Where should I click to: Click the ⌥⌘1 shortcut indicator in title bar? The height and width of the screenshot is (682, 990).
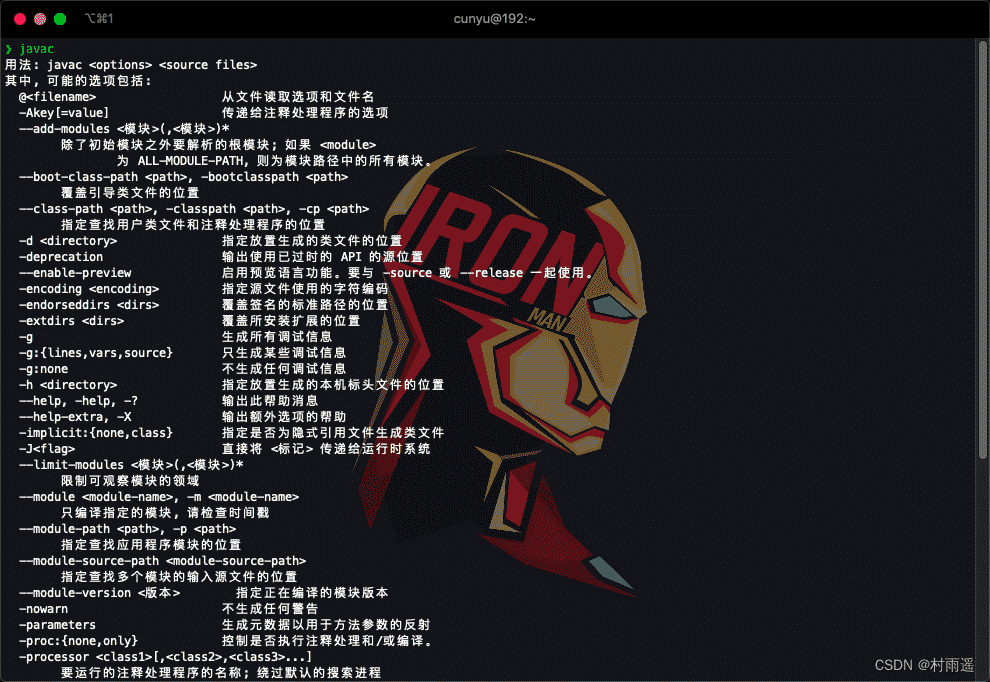(x=99, y=19)
